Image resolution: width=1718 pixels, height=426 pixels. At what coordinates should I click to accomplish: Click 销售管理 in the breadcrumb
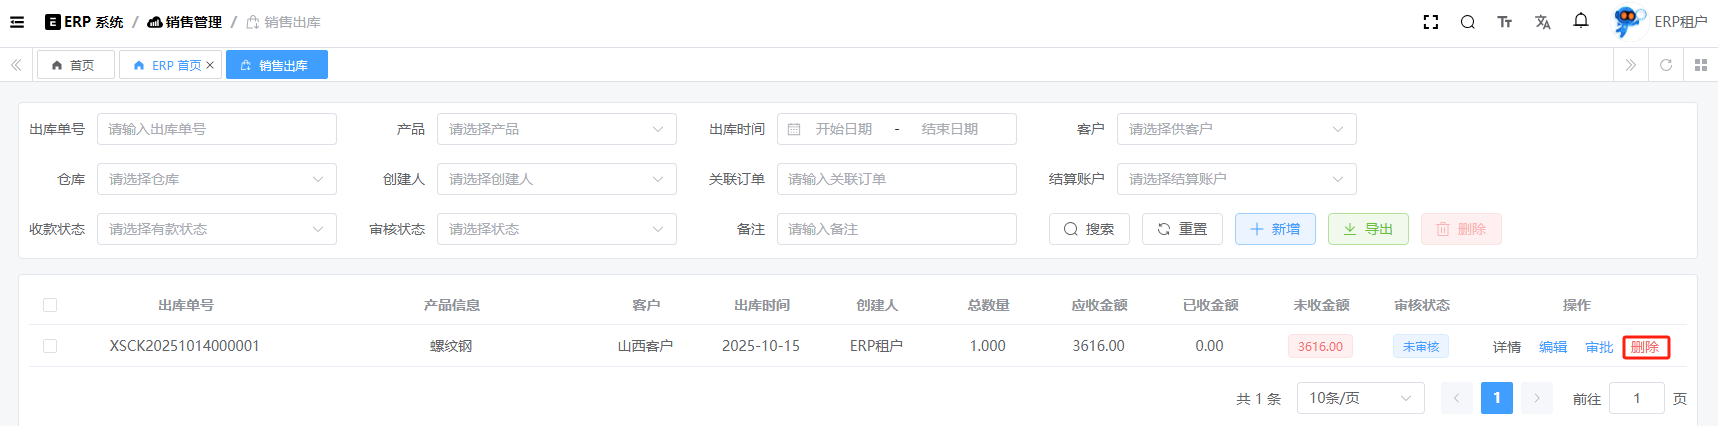pyautogui.click(x=185, y=22)
